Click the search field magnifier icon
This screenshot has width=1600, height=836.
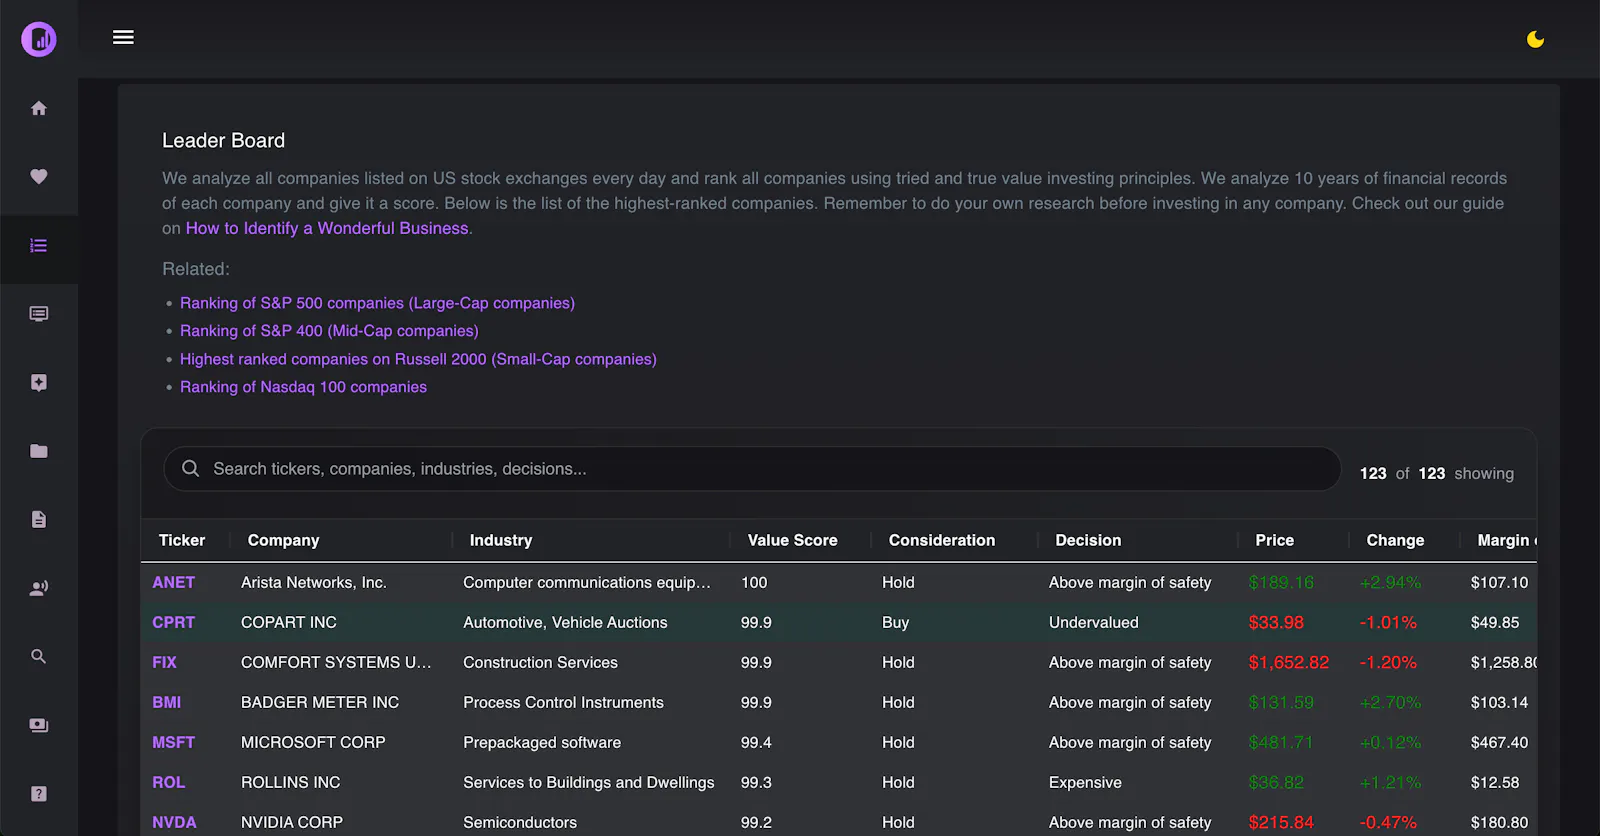point(190,468)
